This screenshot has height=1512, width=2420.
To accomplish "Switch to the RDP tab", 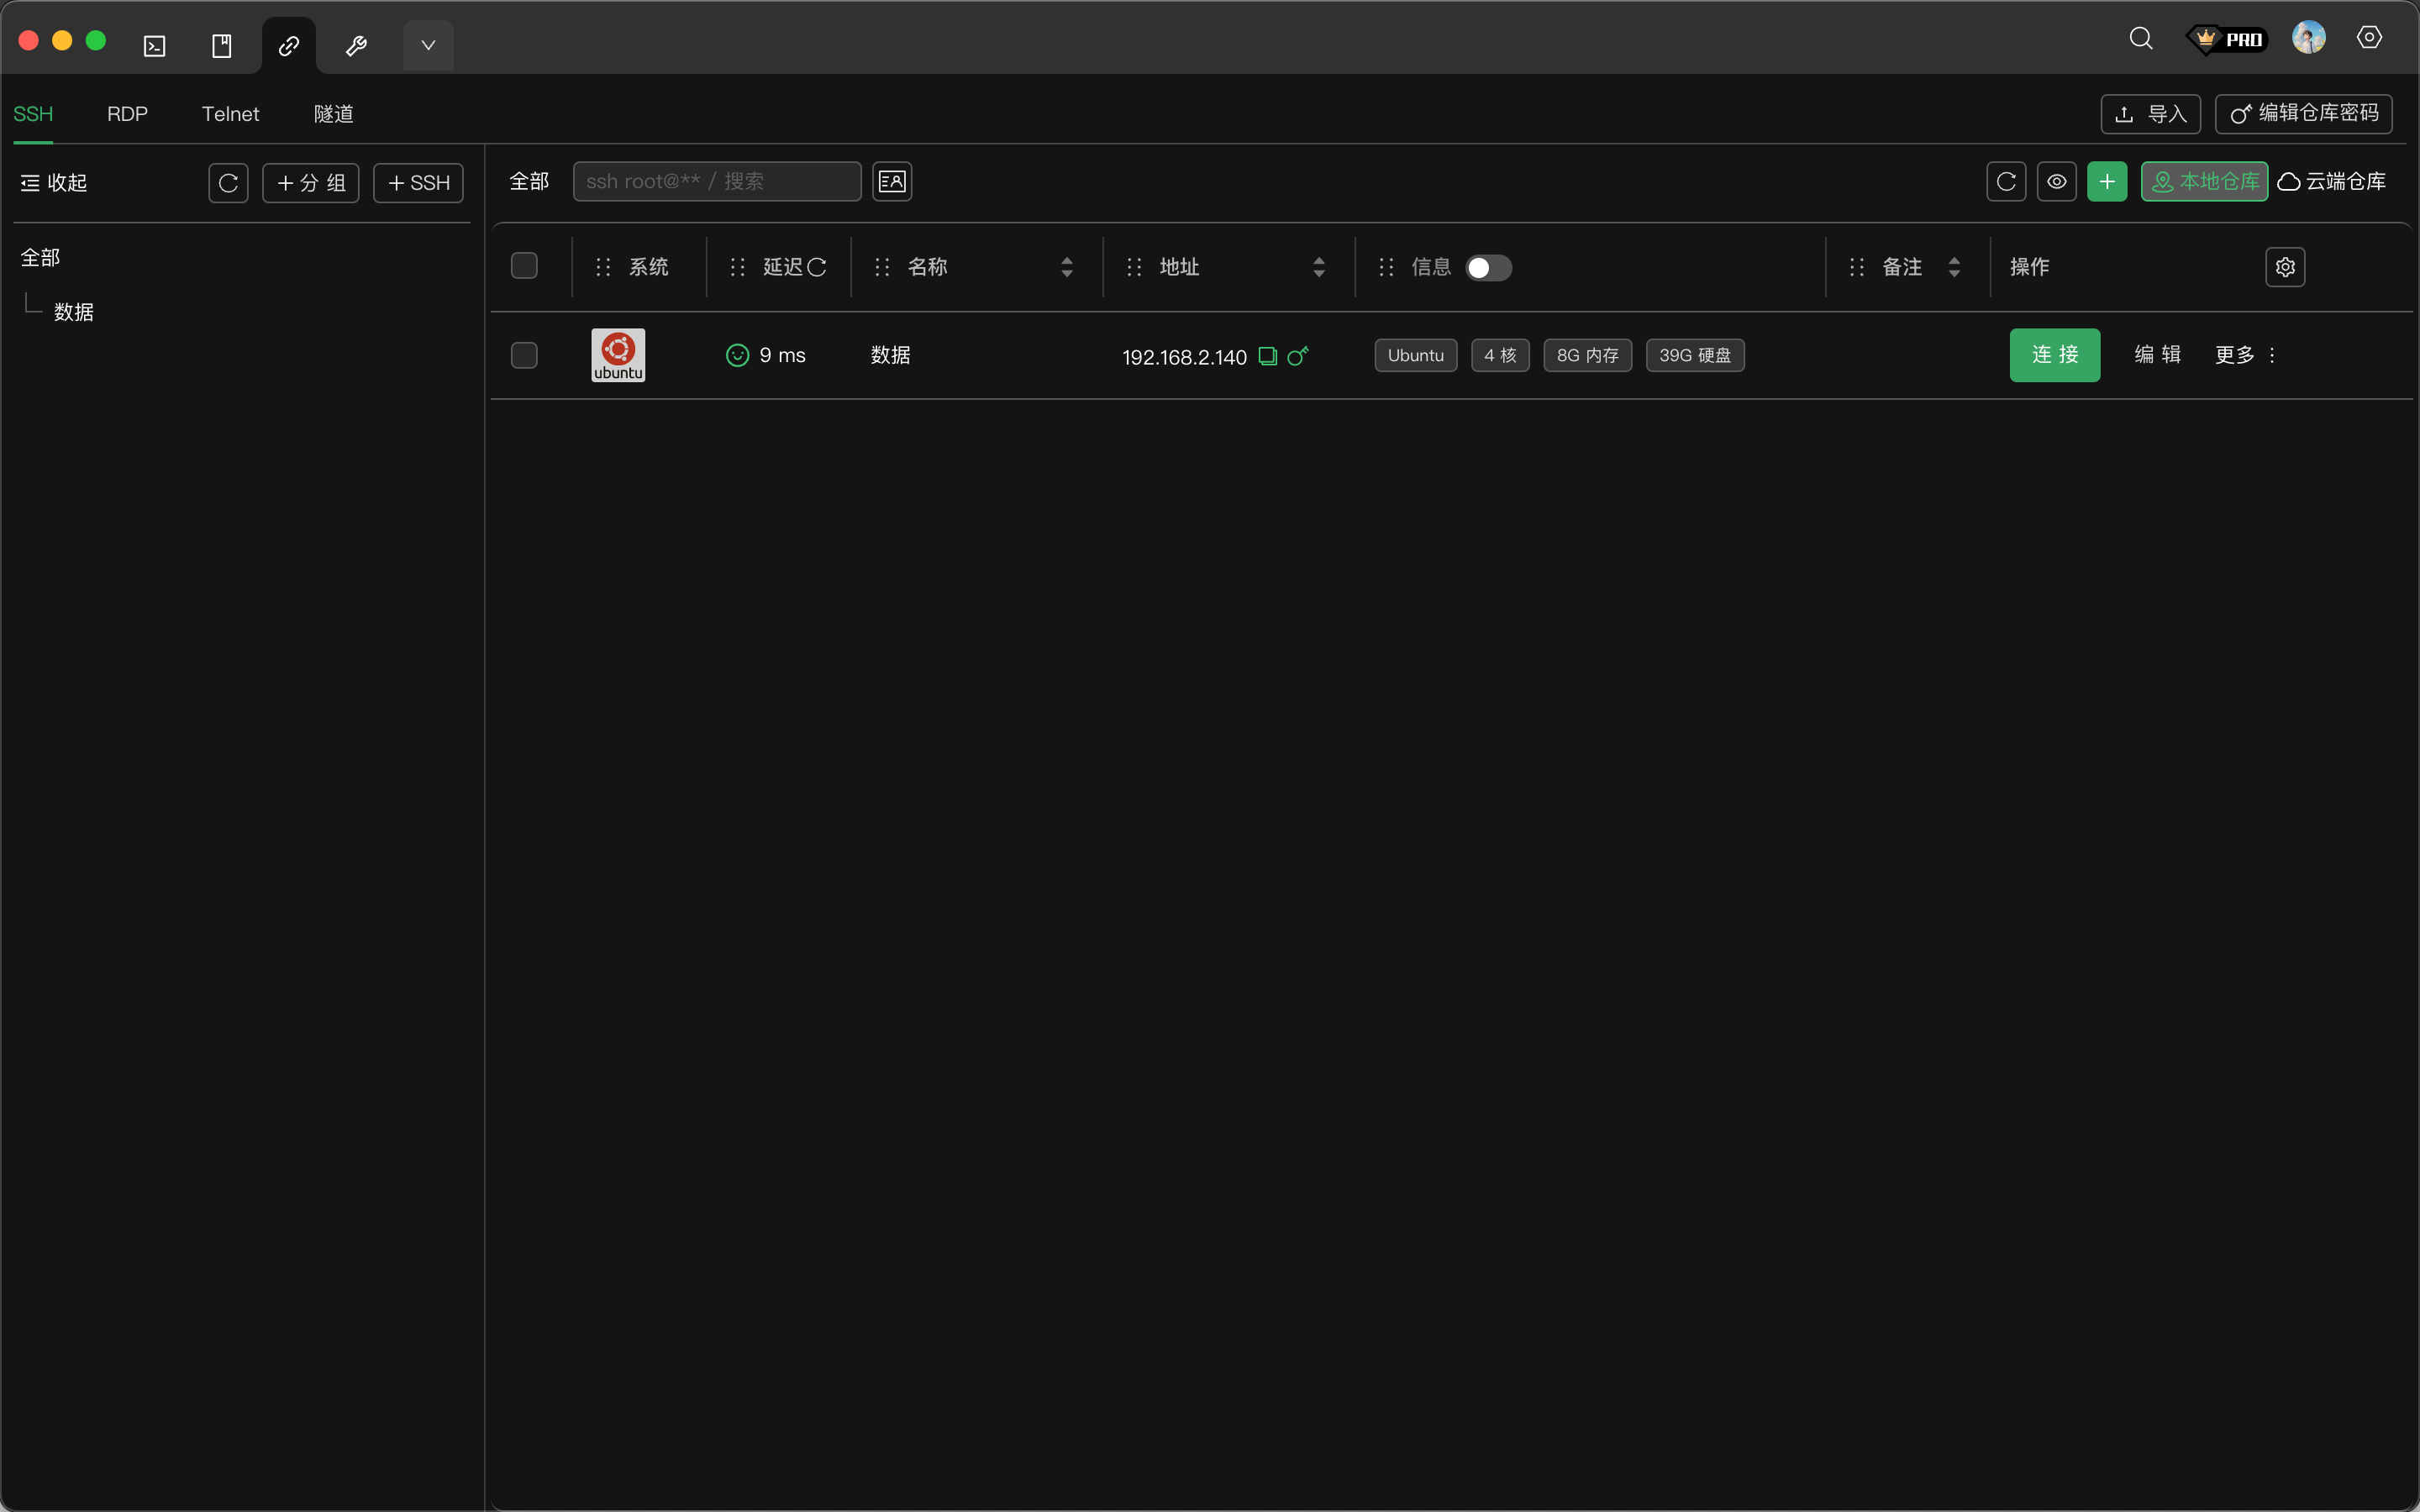I will click(x=127, y=114).
